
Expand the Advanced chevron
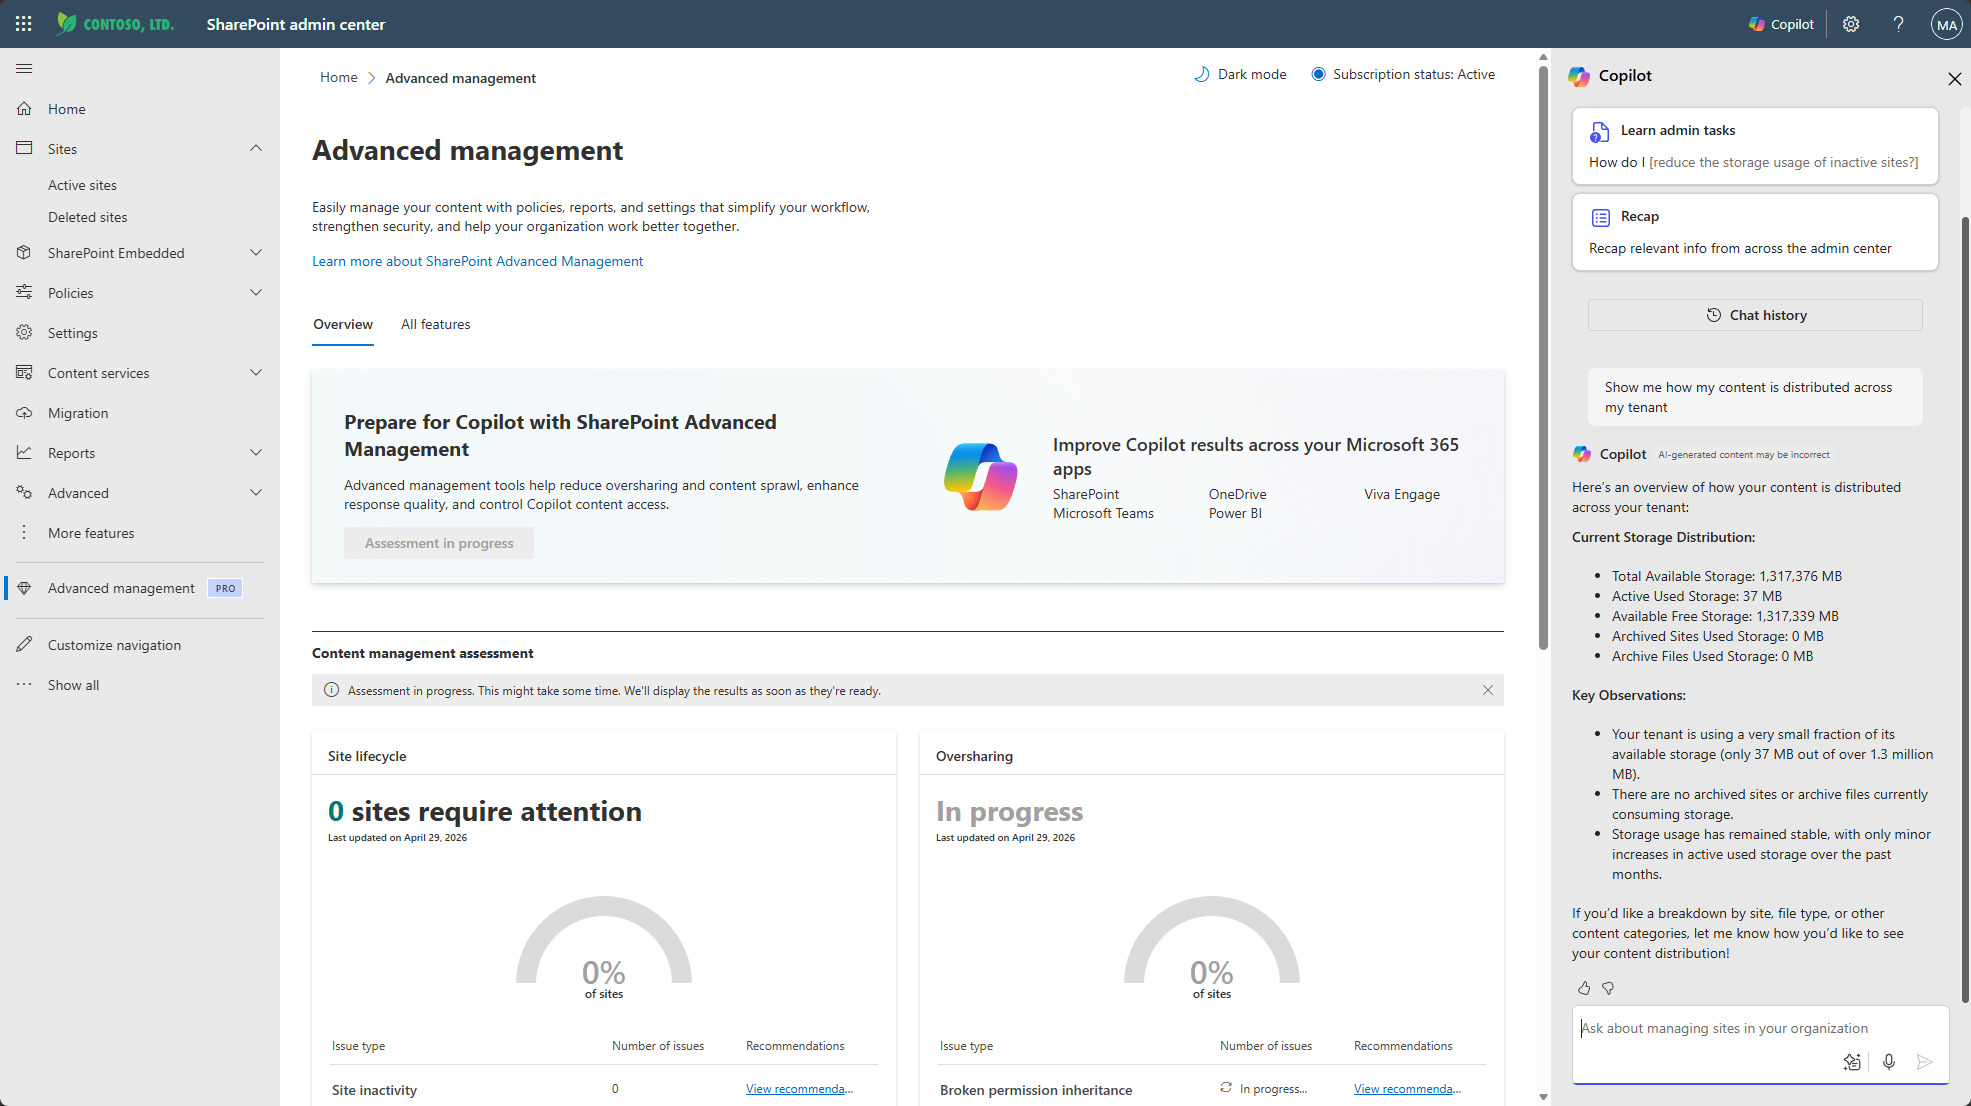point(256,492)
